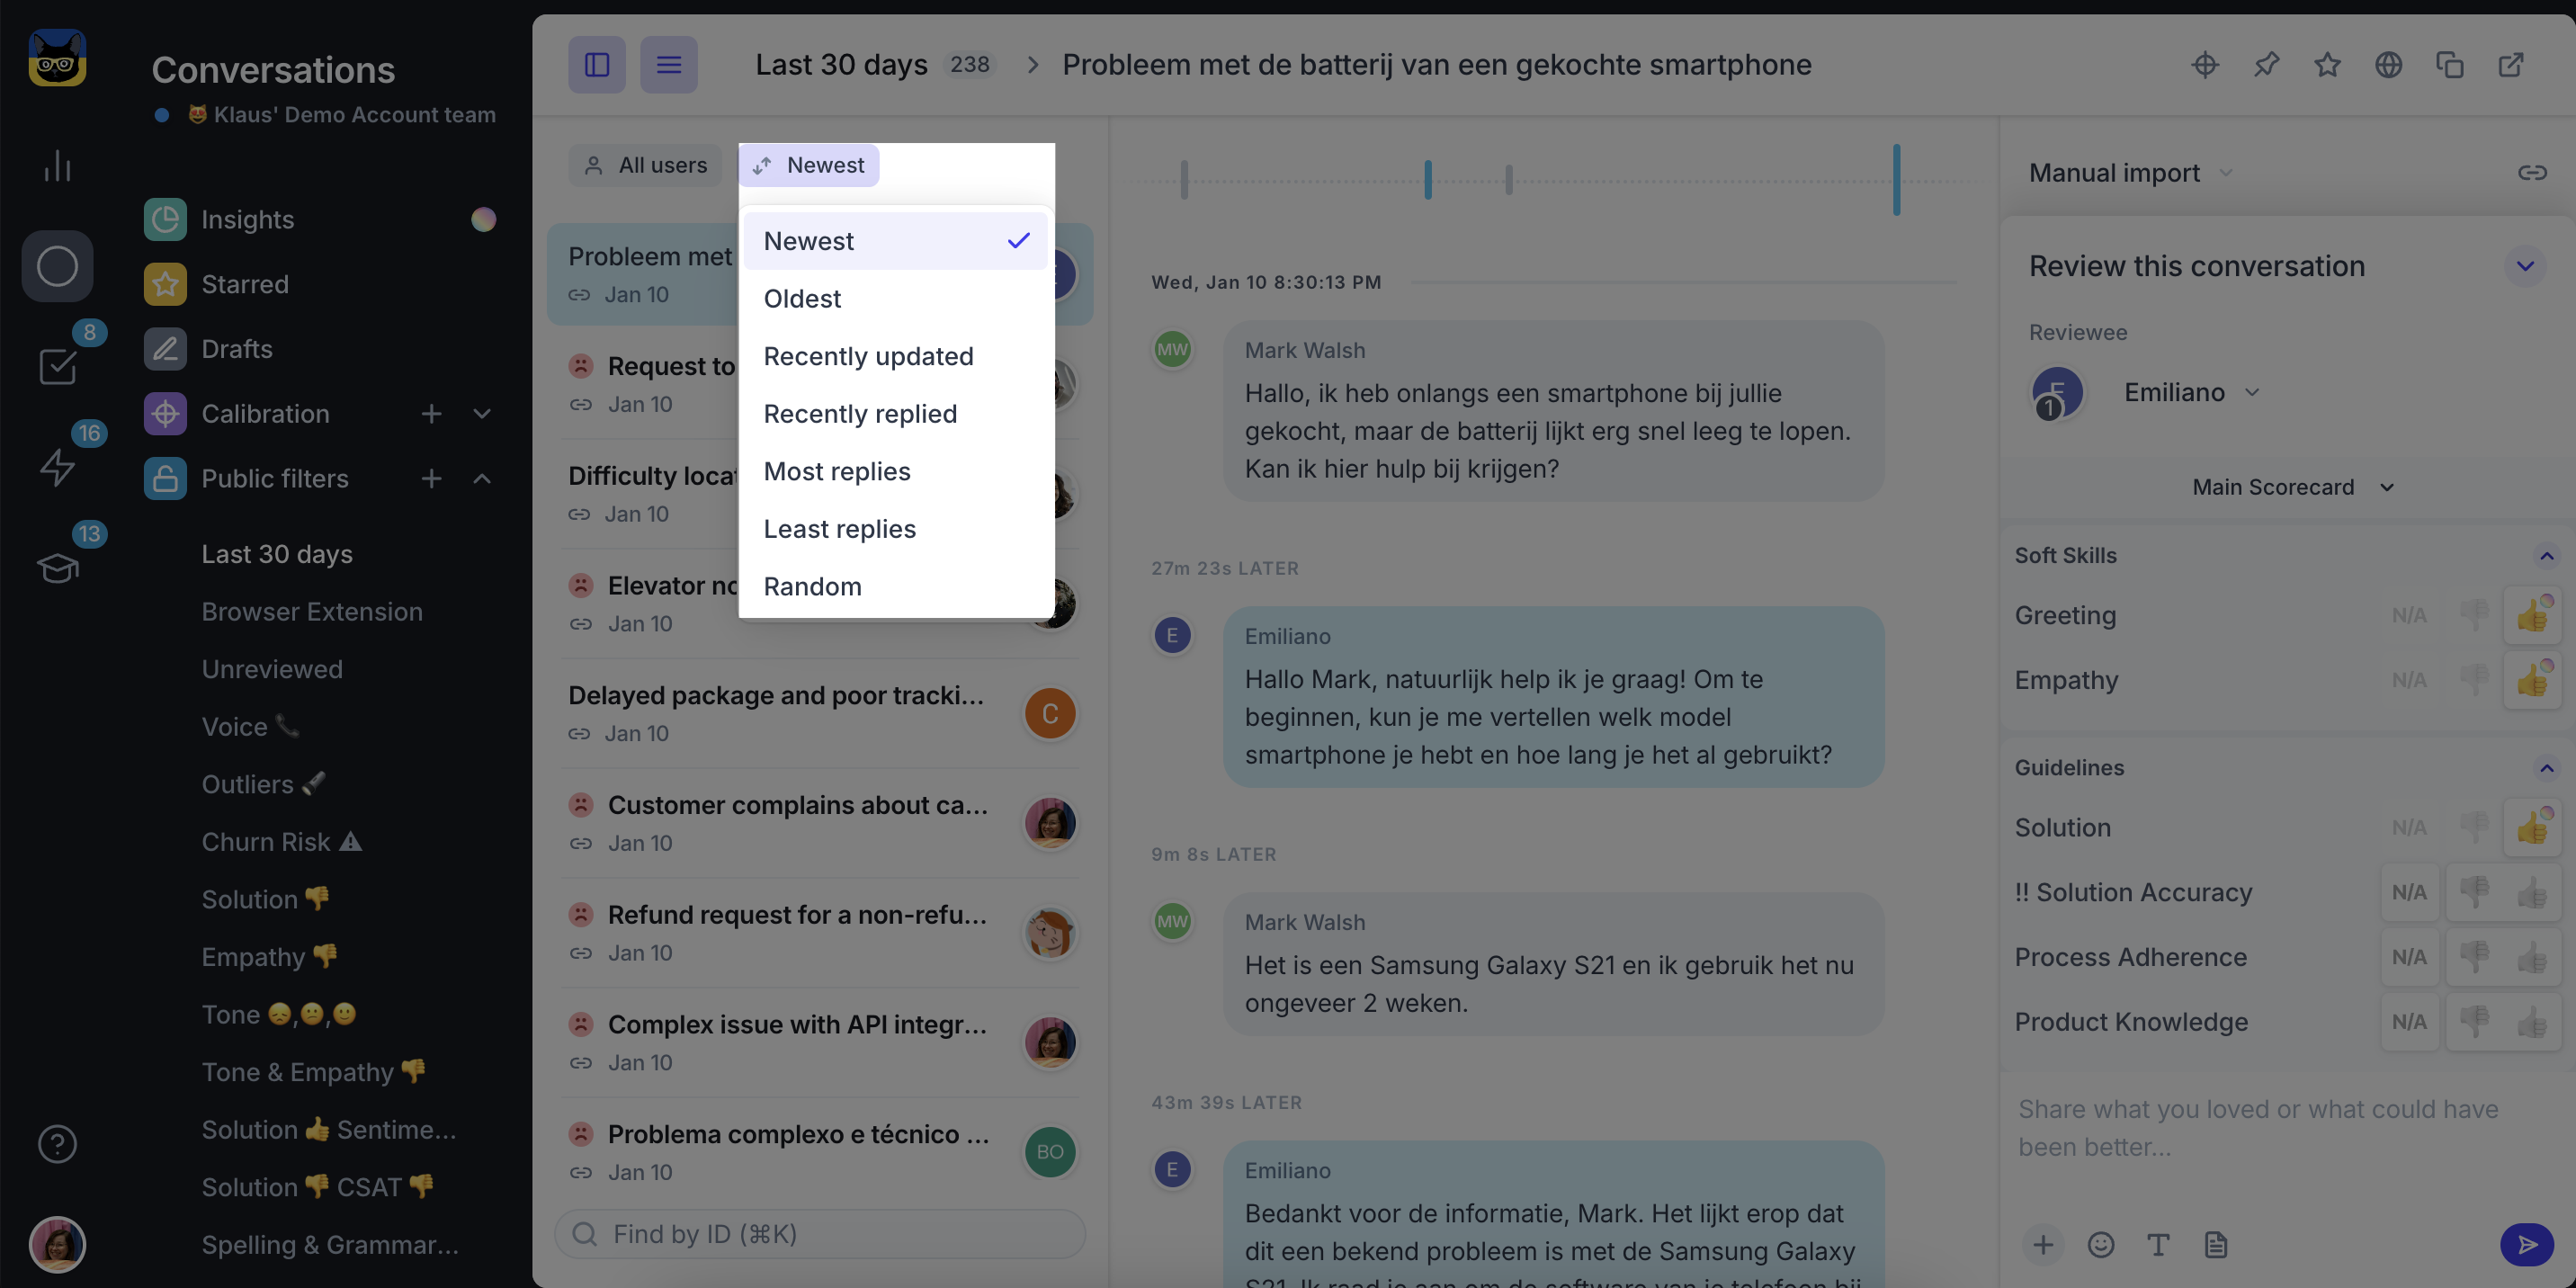
Task: Collapse the Soft Skills section
Action: point(2546,555)
